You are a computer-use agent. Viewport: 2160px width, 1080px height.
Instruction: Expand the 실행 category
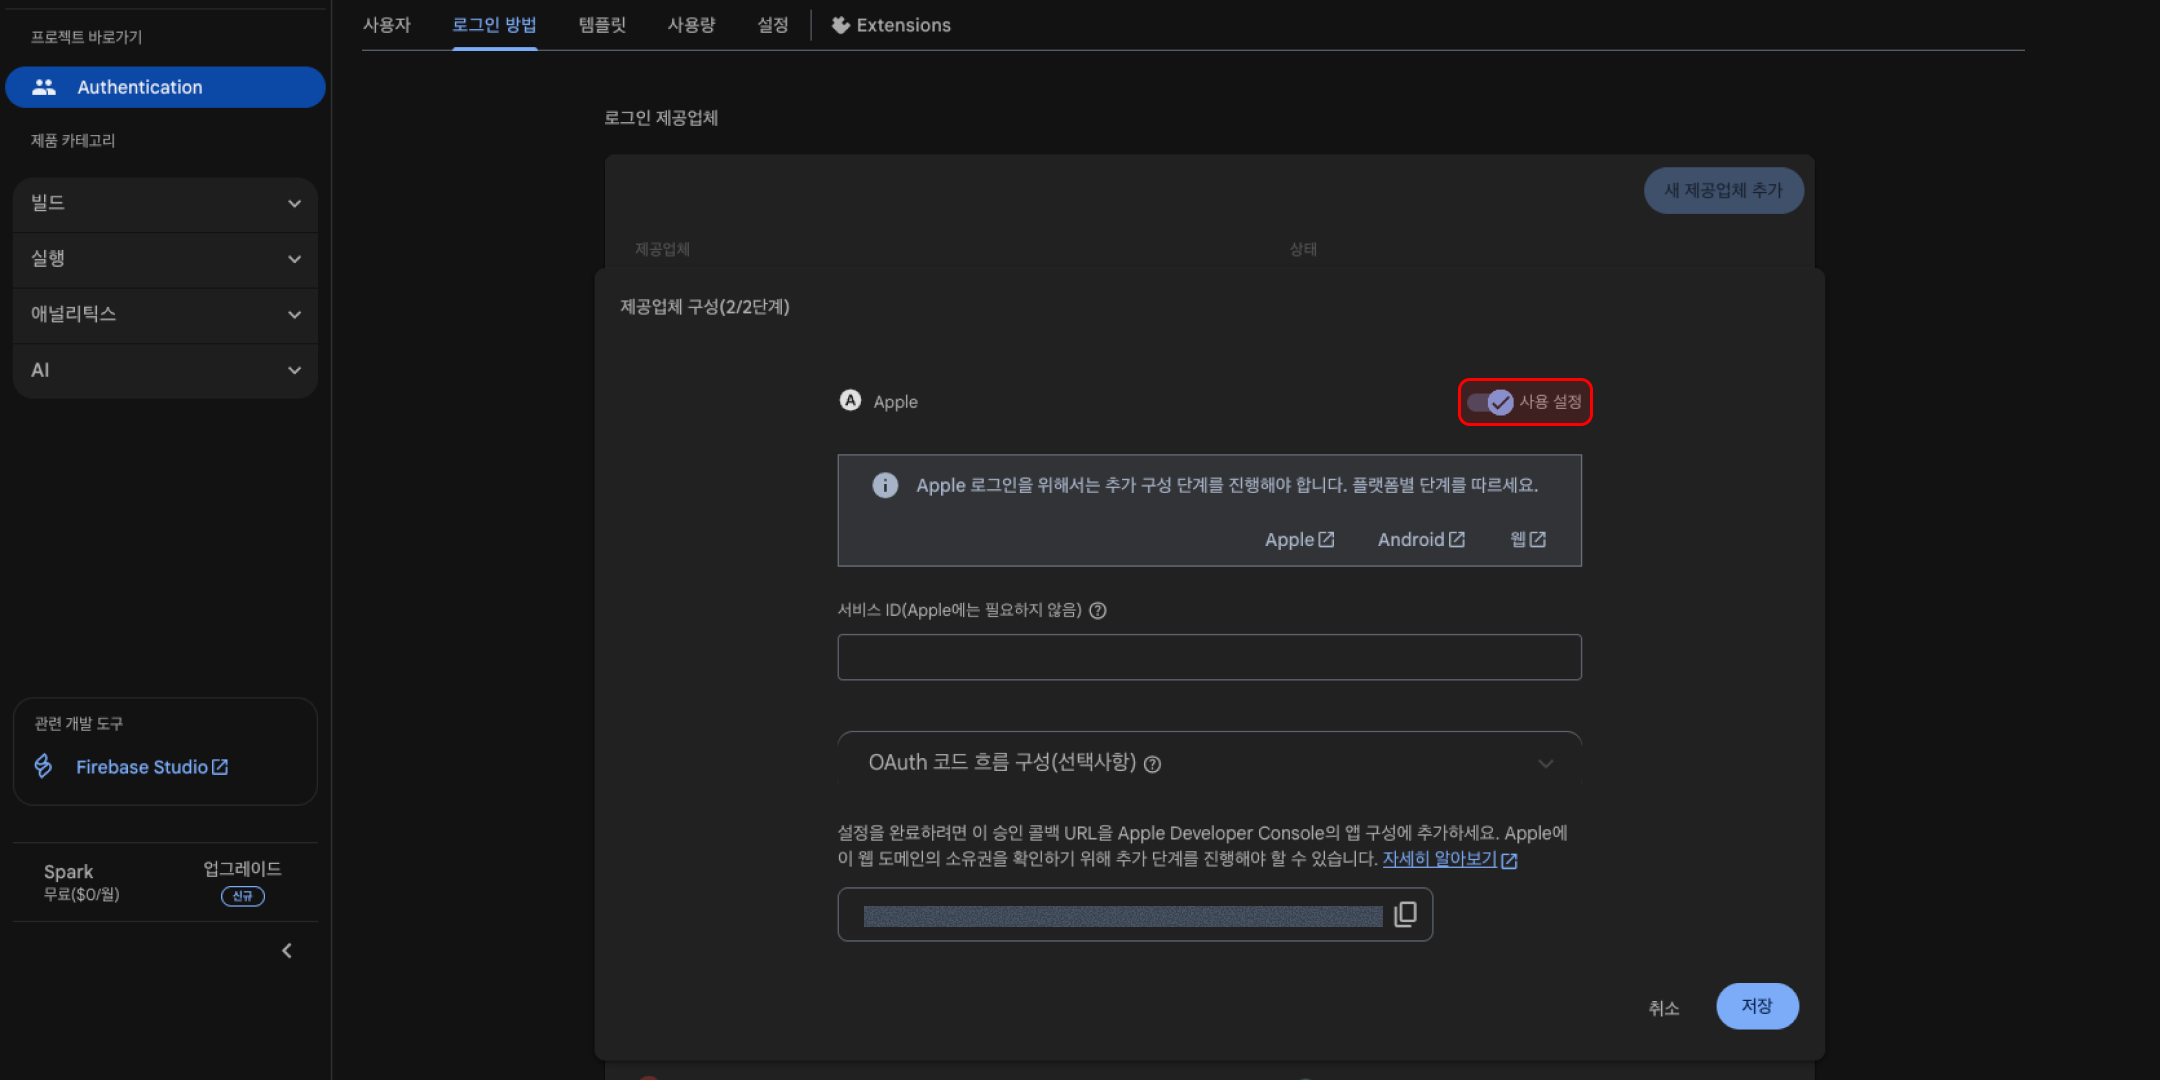coord(165,259)
